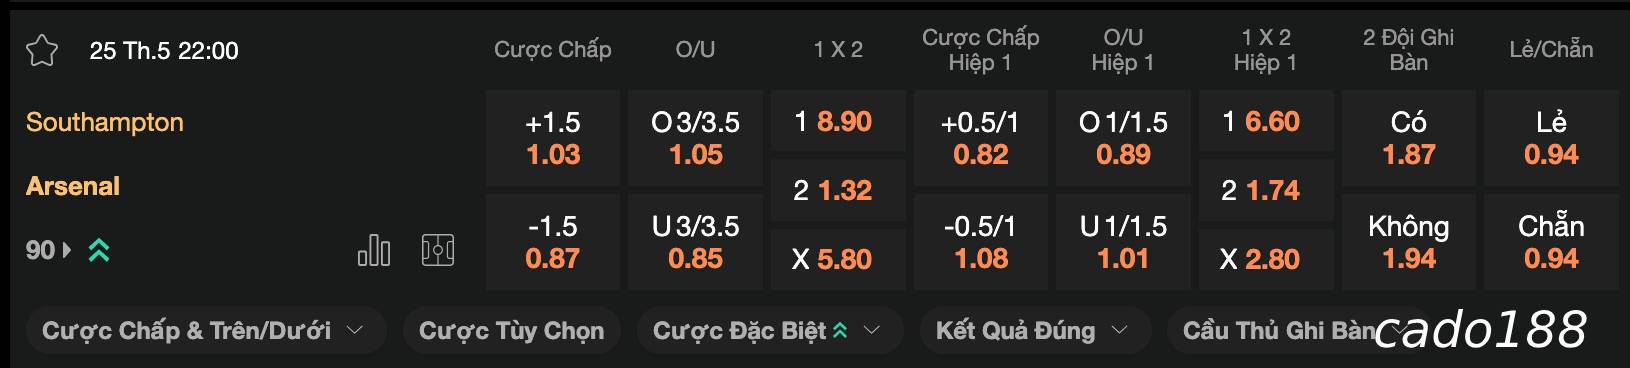Open the football pitch live view icon
The image size is (1630, 368).
click(x=438, y=250)
